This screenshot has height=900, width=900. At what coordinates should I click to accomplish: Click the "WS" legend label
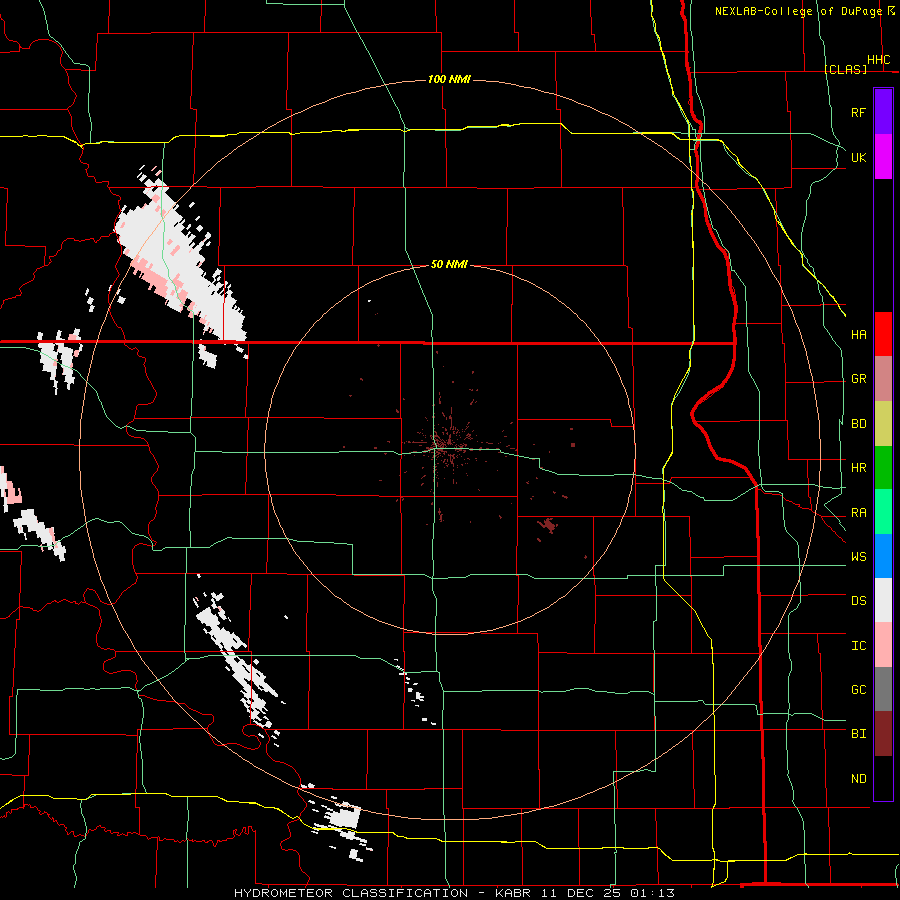(x=858, y=557)
